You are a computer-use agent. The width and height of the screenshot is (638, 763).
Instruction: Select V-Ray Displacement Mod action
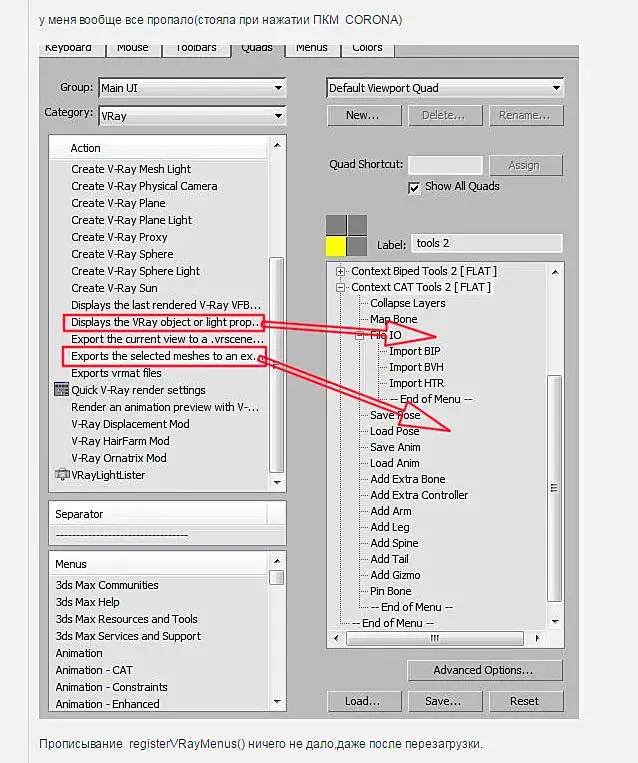[130, 424]
